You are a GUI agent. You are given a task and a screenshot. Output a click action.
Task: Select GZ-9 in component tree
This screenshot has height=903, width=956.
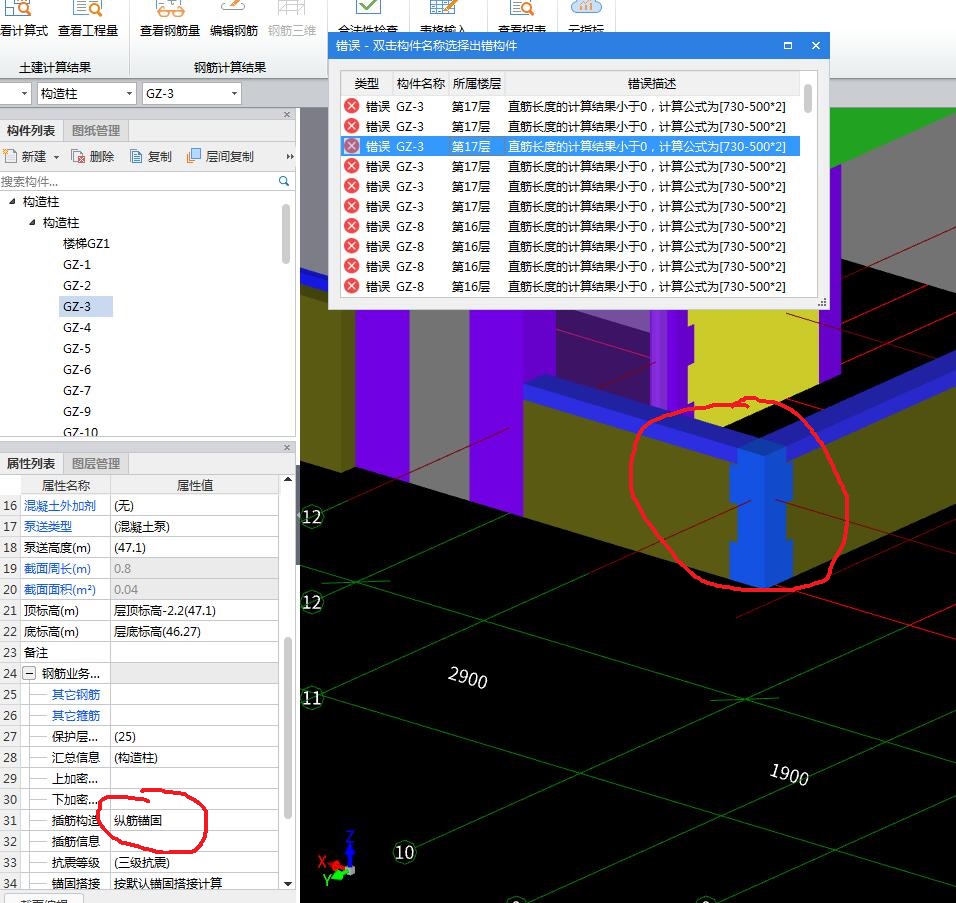[x=77, y=412]
